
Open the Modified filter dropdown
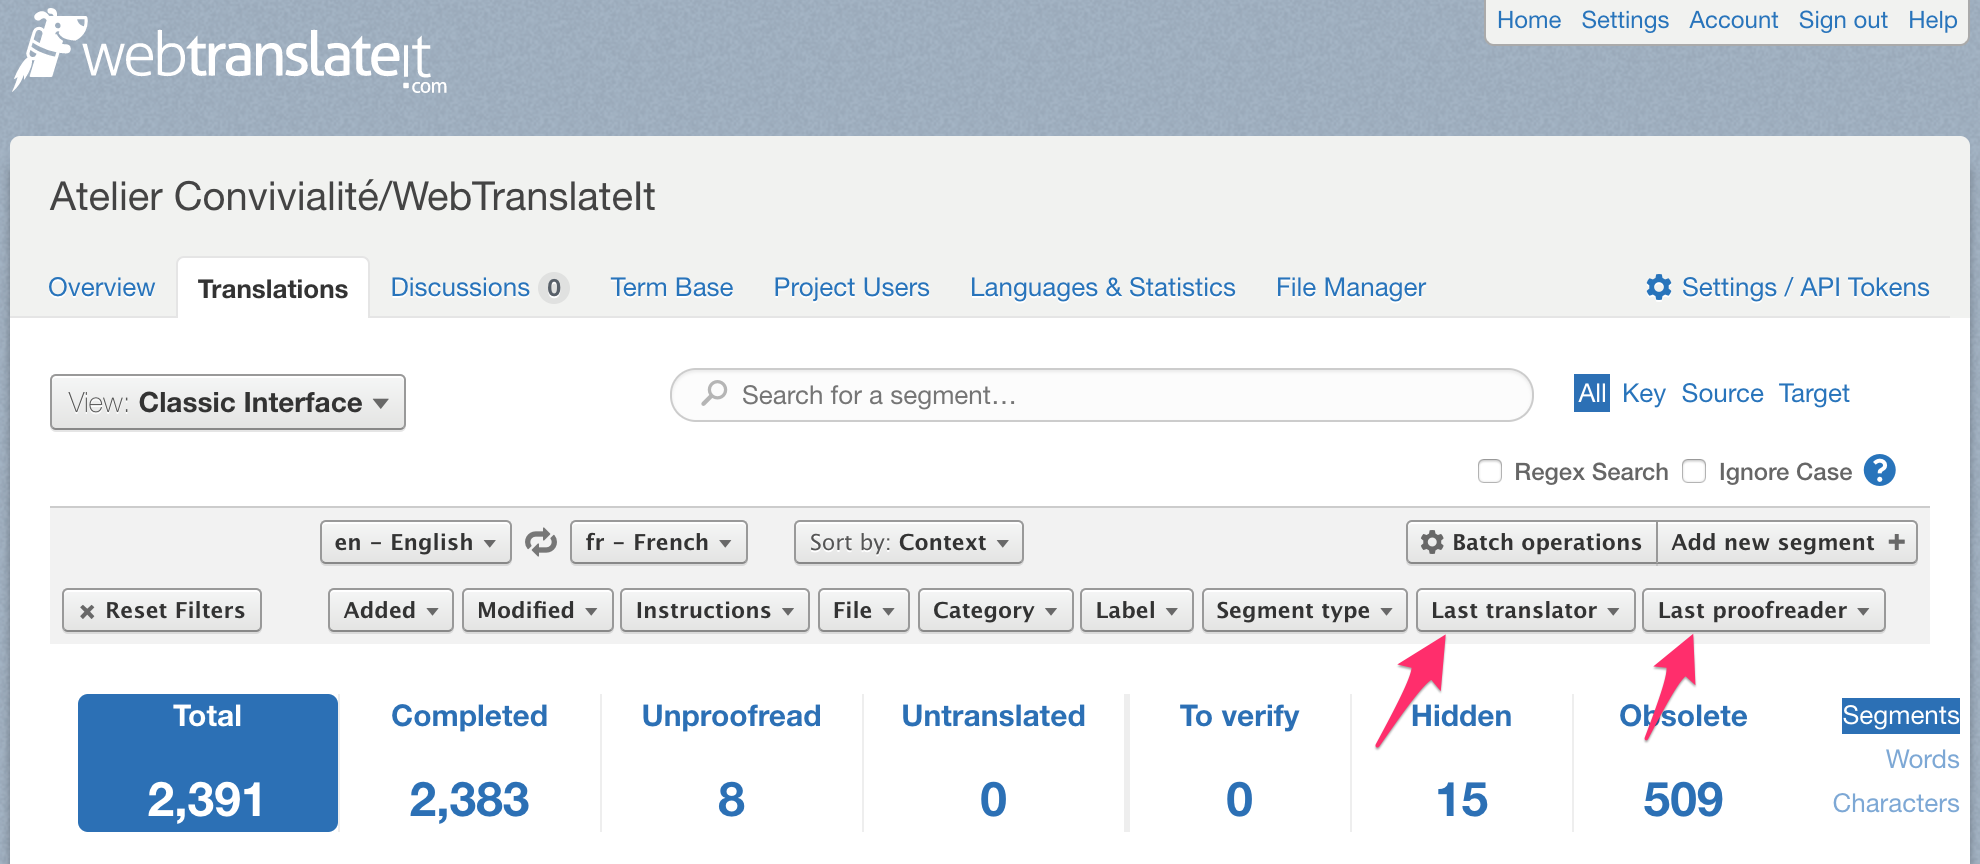(x=538, y=610)
